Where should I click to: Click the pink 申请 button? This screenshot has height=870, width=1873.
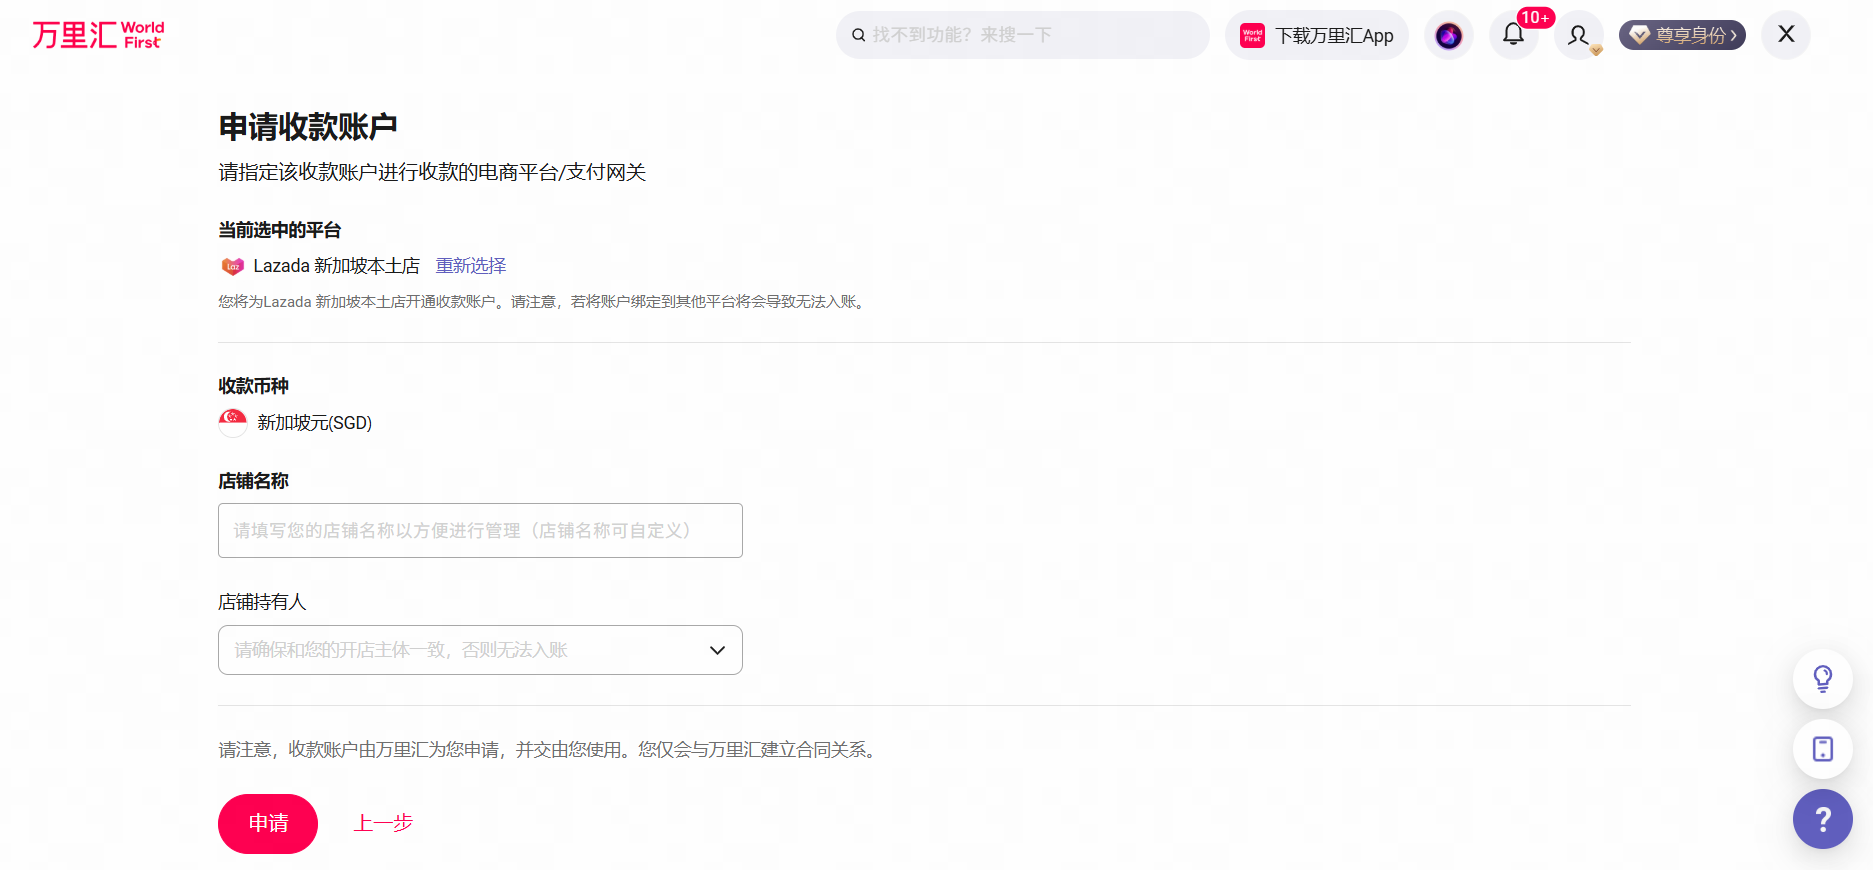pos(268,824)
